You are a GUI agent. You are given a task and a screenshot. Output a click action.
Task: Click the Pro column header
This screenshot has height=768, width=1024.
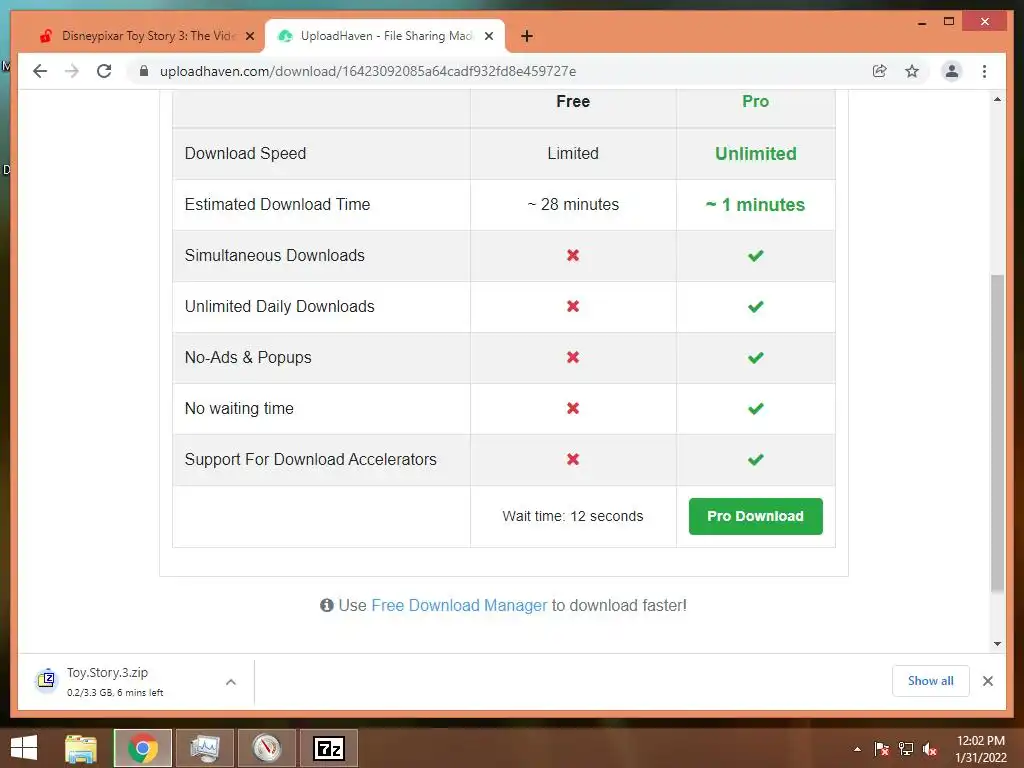pyautogui.click(x=756, y=101)
